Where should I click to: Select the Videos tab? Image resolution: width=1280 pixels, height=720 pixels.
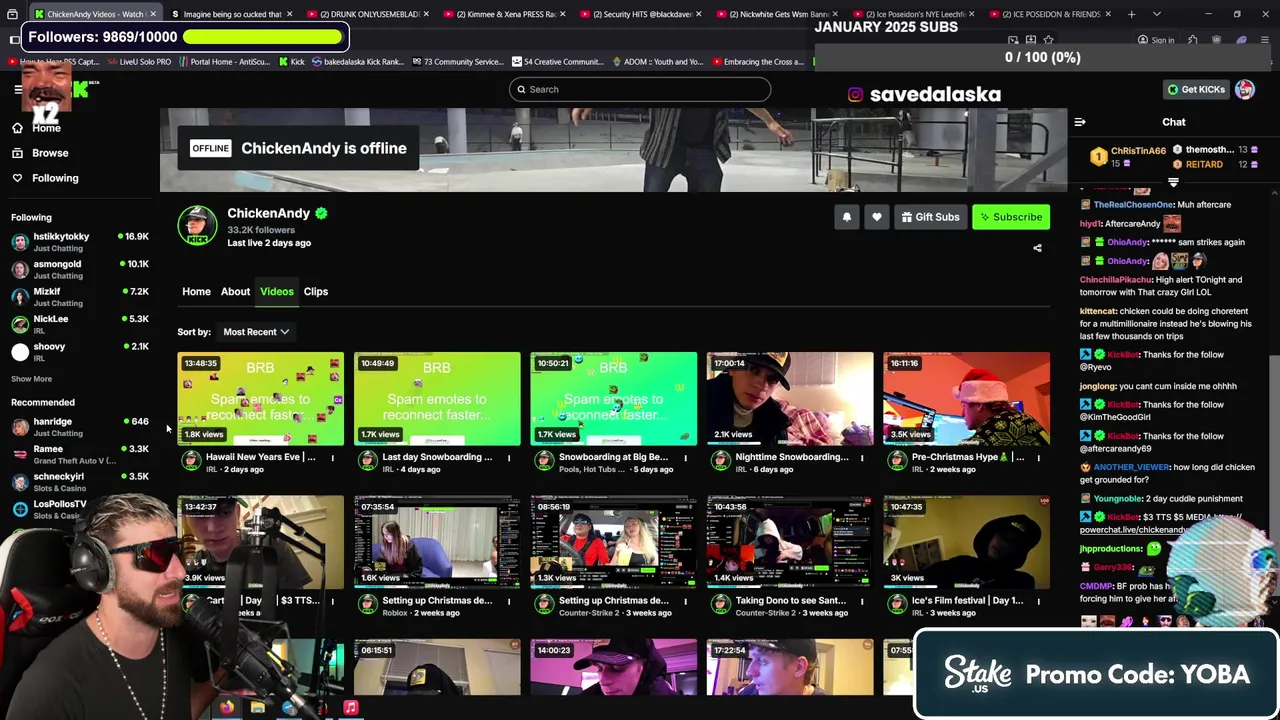pyautogui.click(x=277, y=292)
